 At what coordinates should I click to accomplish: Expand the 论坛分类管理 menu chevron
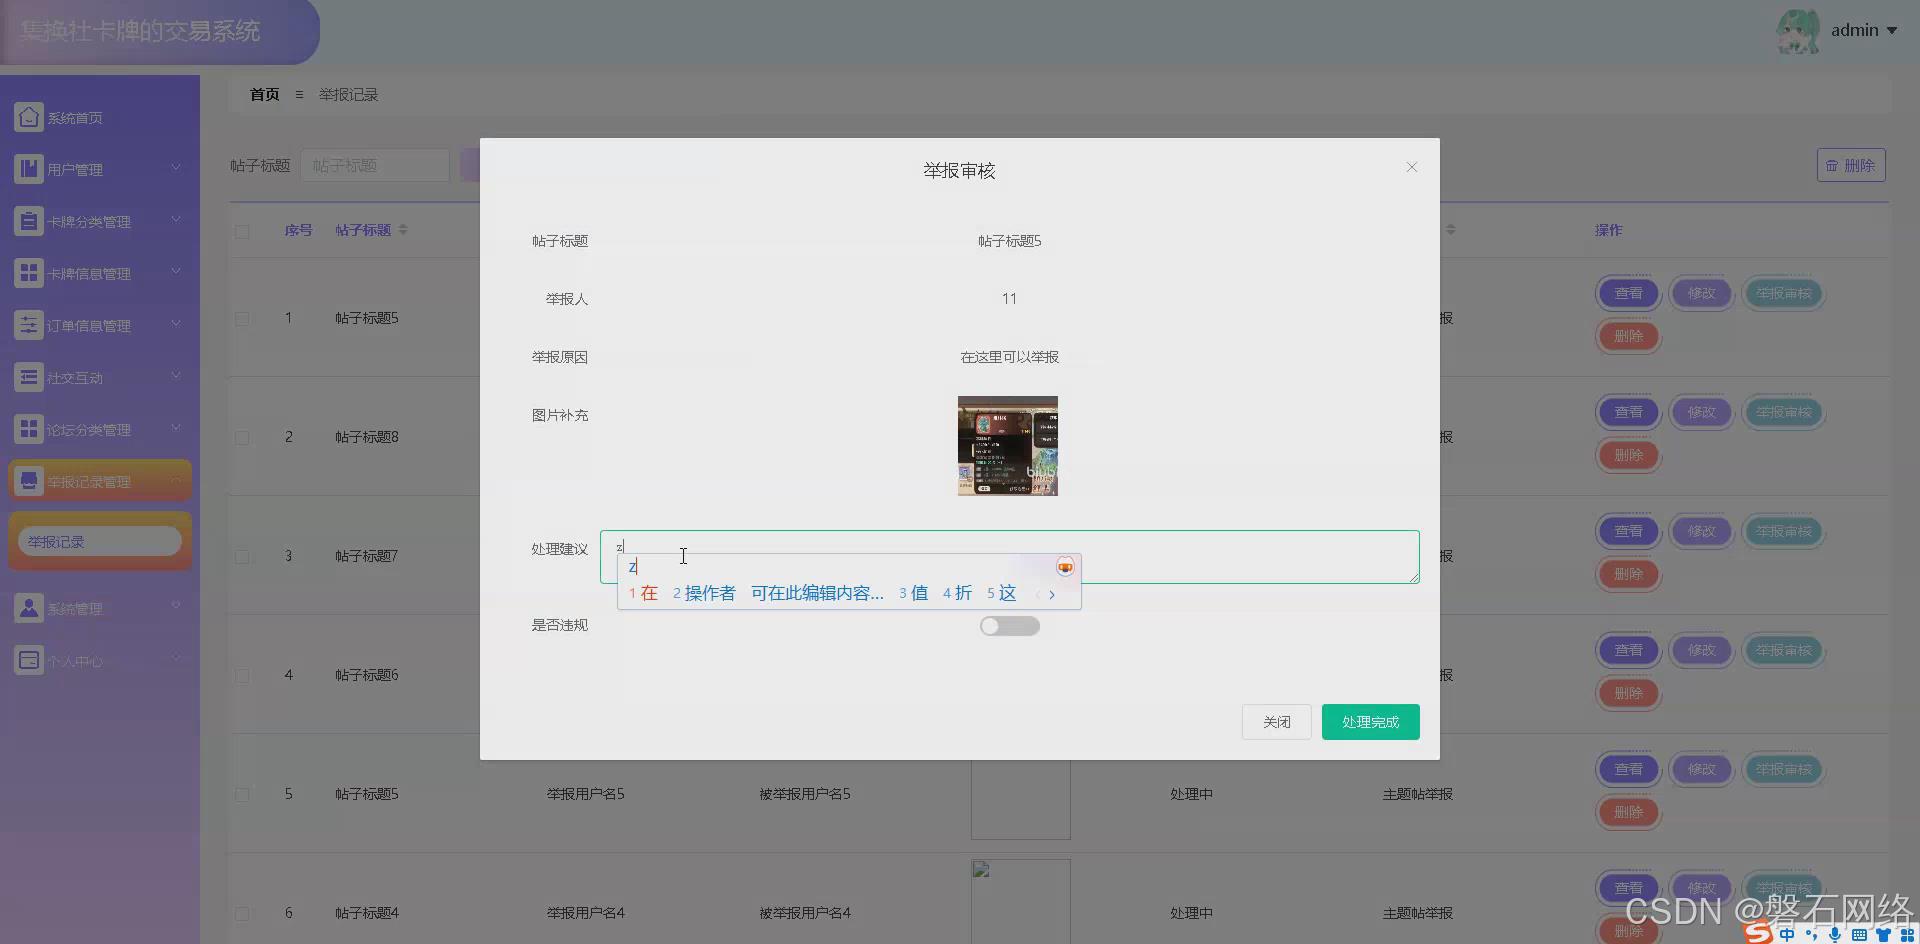pos(177,428)
